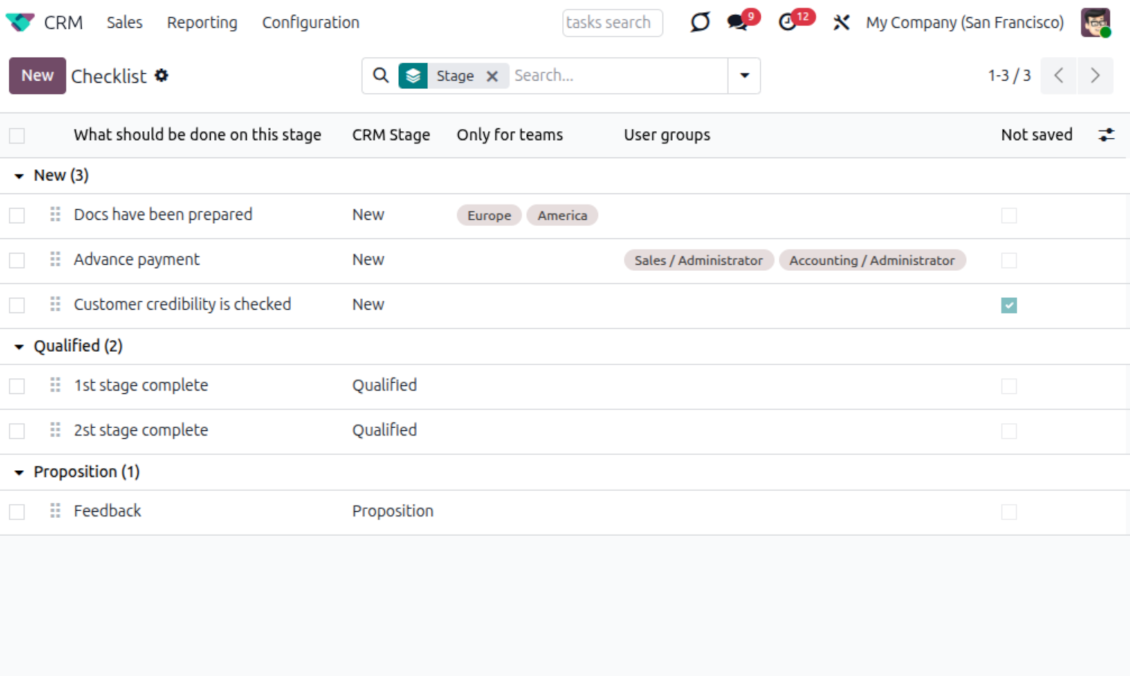Collapse the New (3) group
1130x676 pixels.
tap(19, 176)
